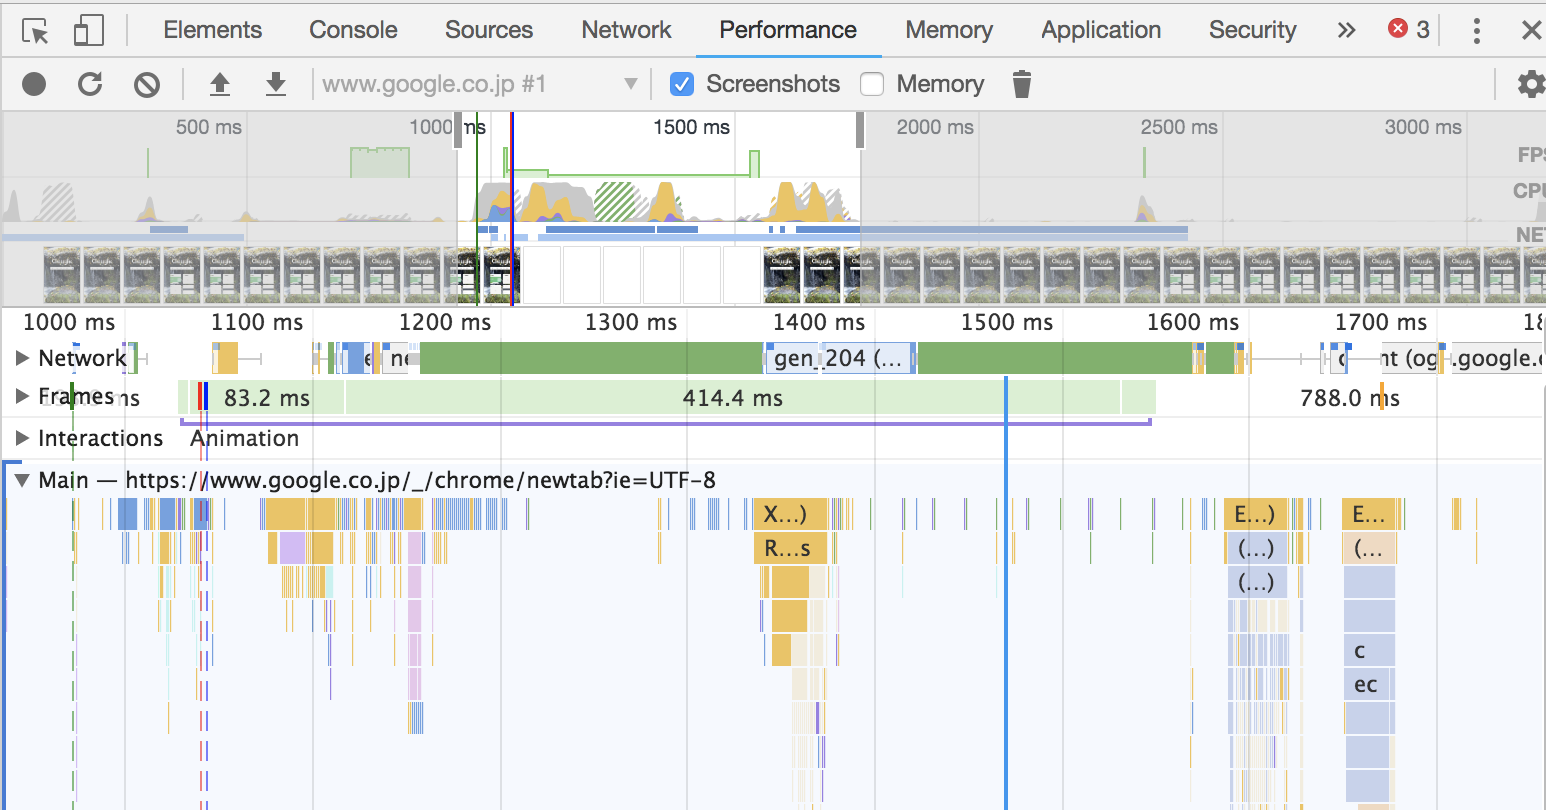This screenshot has height=810, width=1546.
Task: Expand the Interactions track
Action: click(x=22, y=438)
